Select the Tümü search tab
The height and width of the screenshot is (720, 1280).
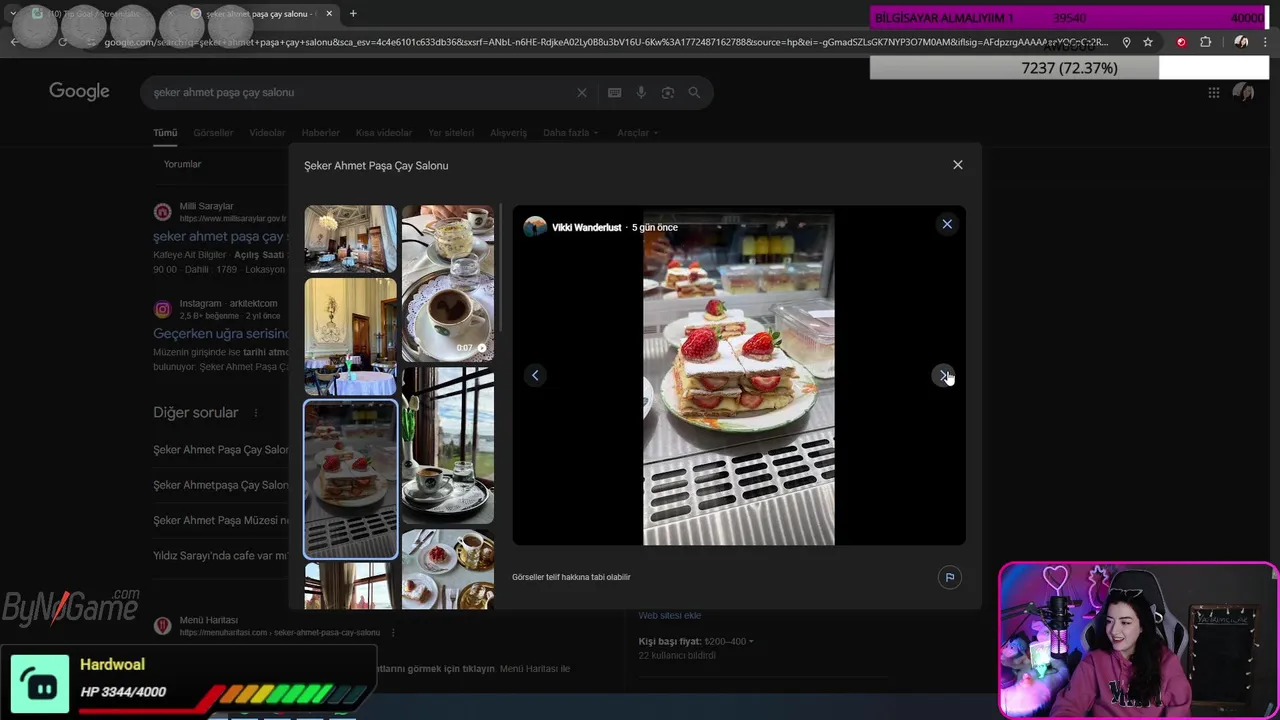[x=165, y=132]
